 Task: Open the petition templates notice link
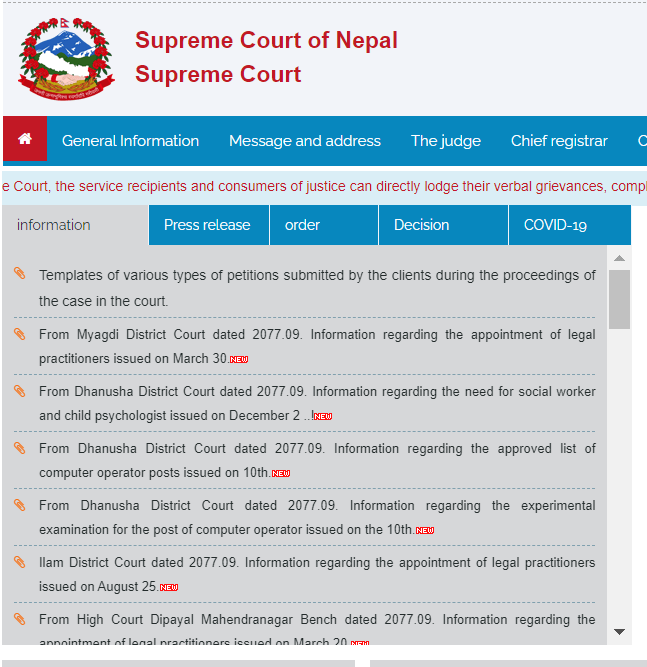click(x=317, y=288)
